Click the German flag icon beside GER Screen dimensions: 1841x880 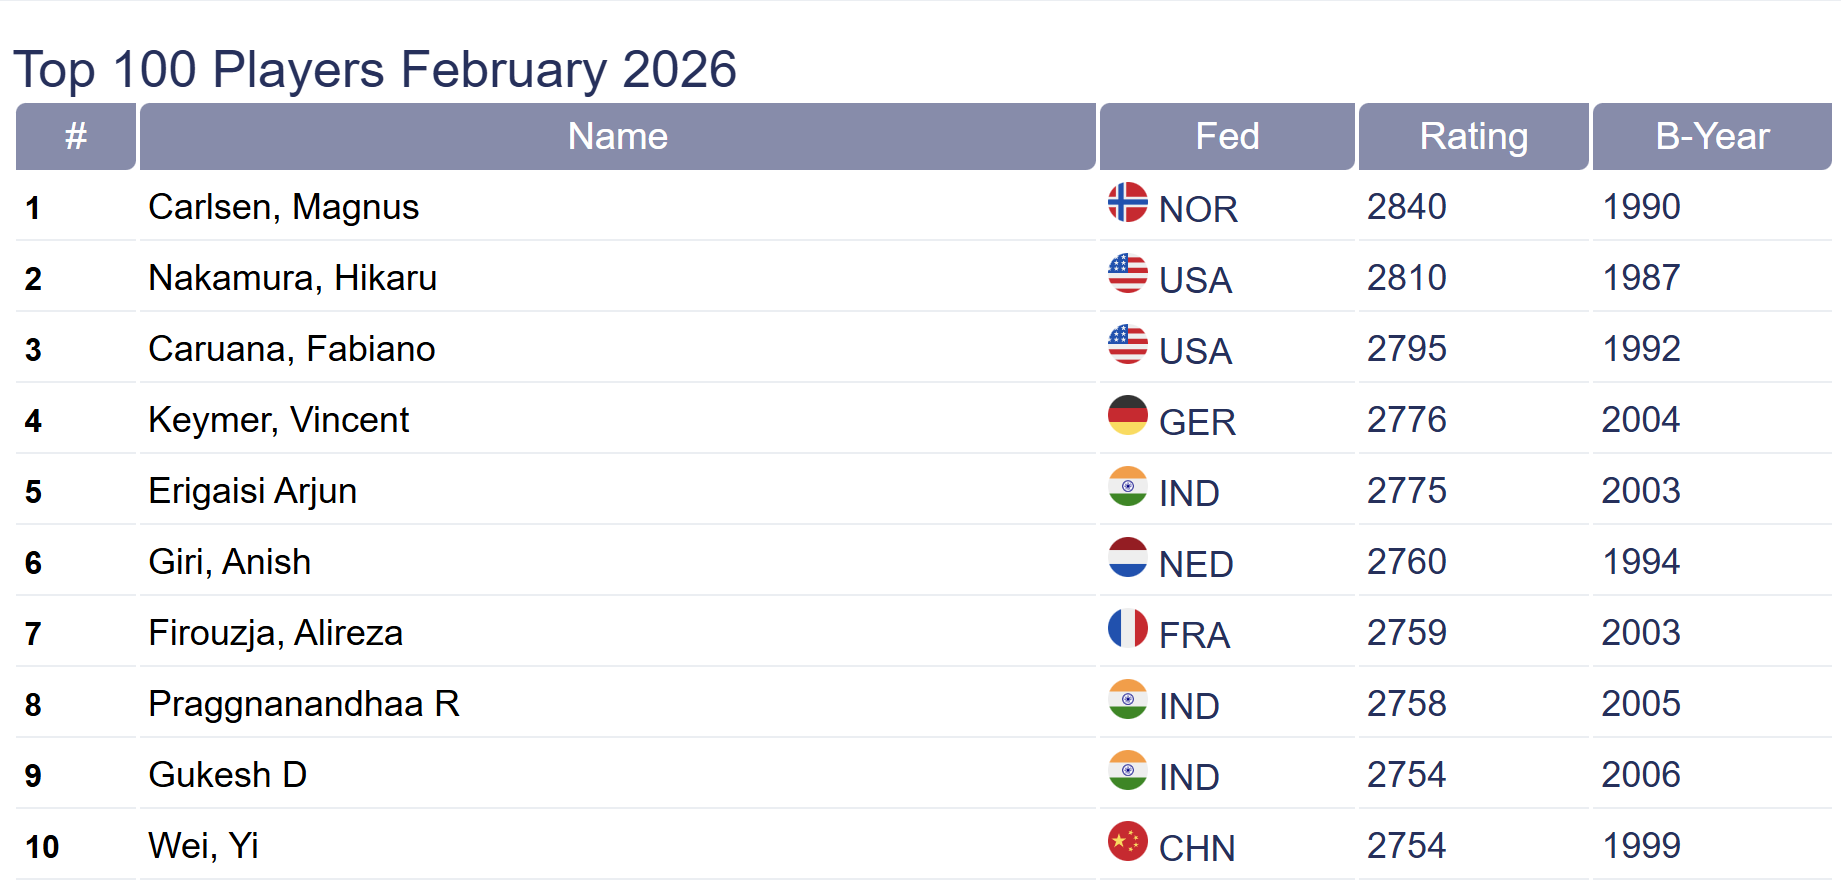tap(1127, 415)
